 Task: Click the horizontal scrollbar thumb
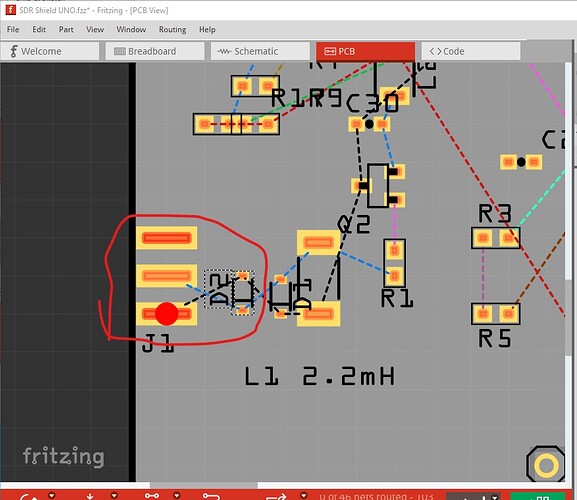[x=203, y=486]
